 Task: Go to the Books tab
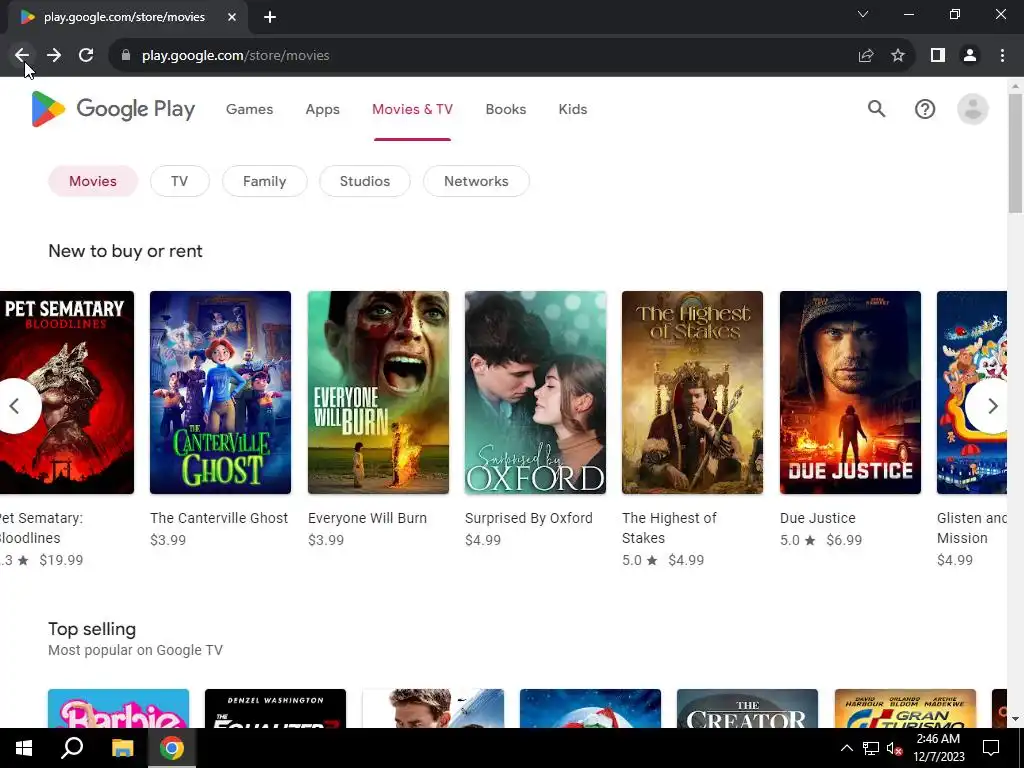tap(505, 109)
